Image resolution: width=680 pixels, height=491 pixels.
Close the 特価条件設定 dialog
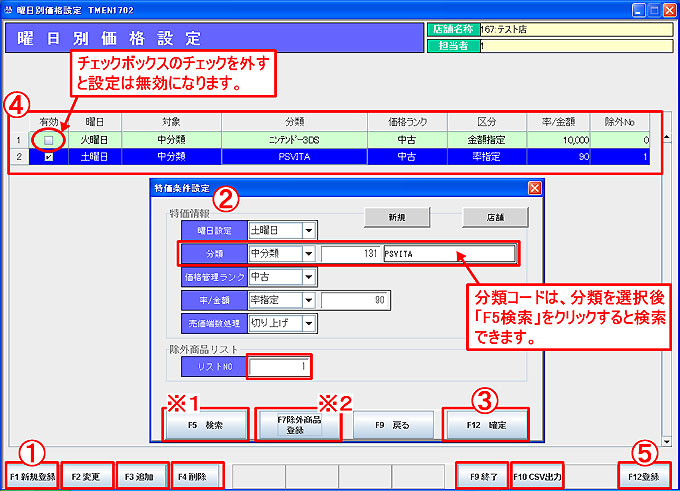pos(535,188)
